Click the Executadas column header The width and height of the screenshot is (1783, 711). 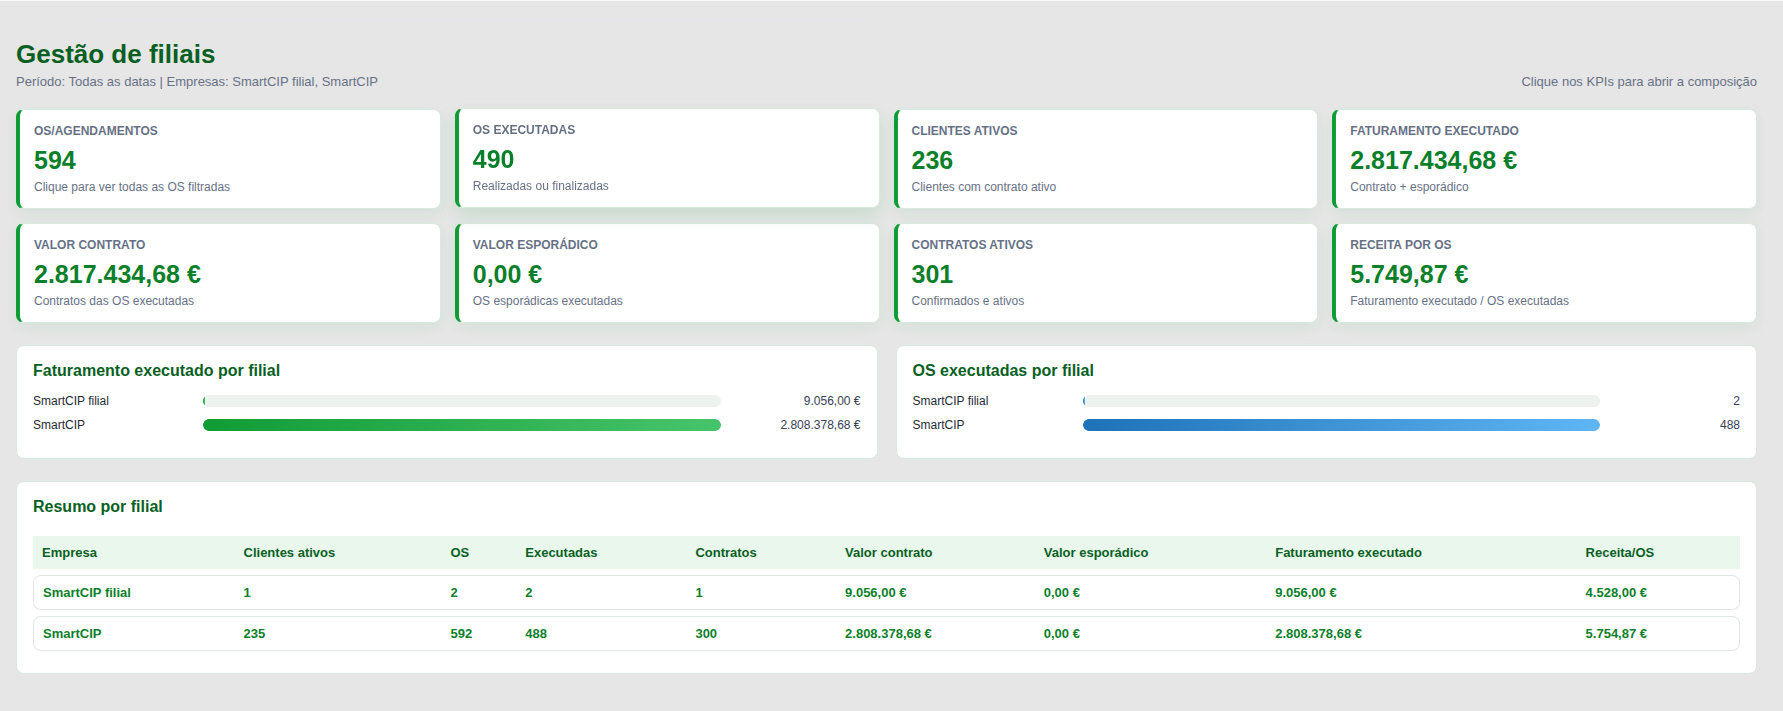click(x=561, y=553)
